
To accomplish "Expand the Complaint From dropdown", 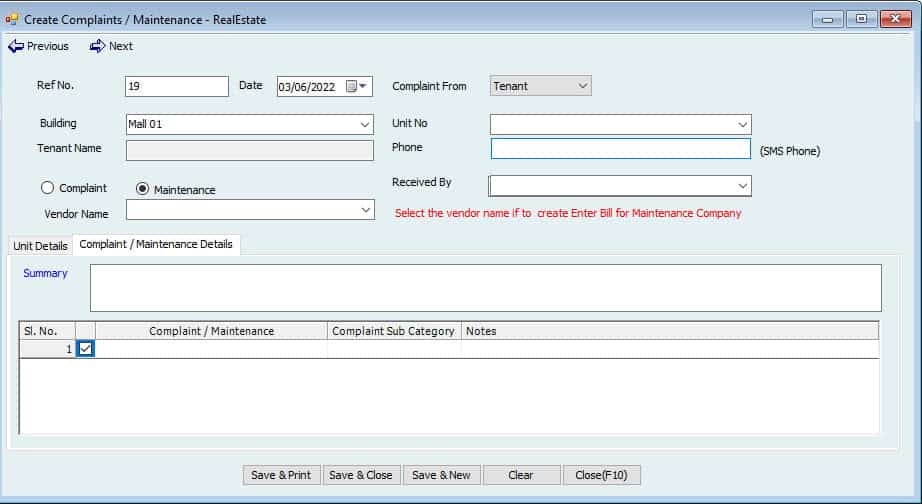I will (x=583, y=86).
